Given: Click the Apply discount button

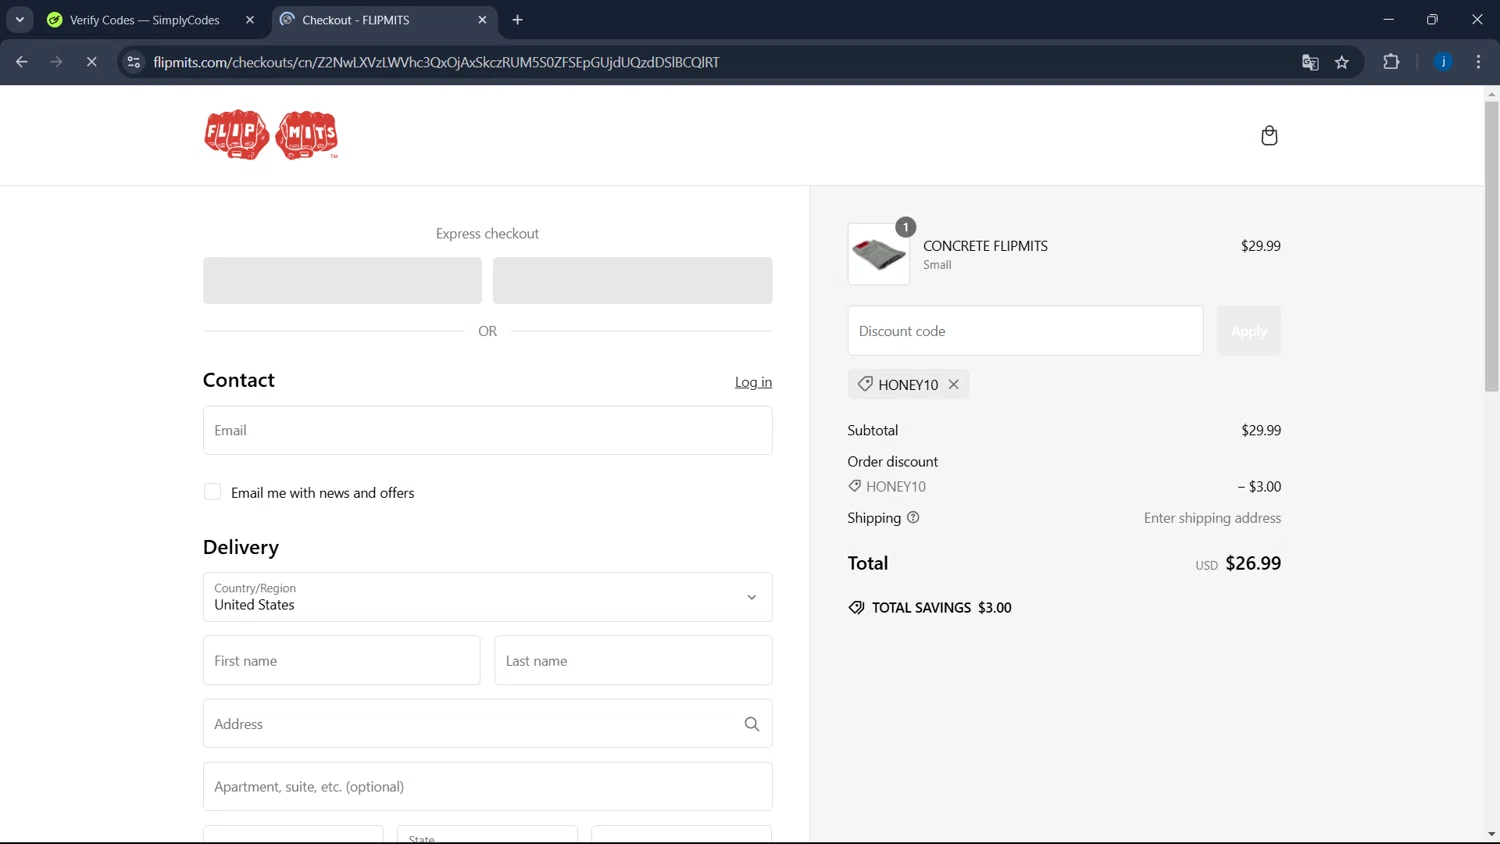Looking at the screenshot, I should click(x=1248, y=331).
